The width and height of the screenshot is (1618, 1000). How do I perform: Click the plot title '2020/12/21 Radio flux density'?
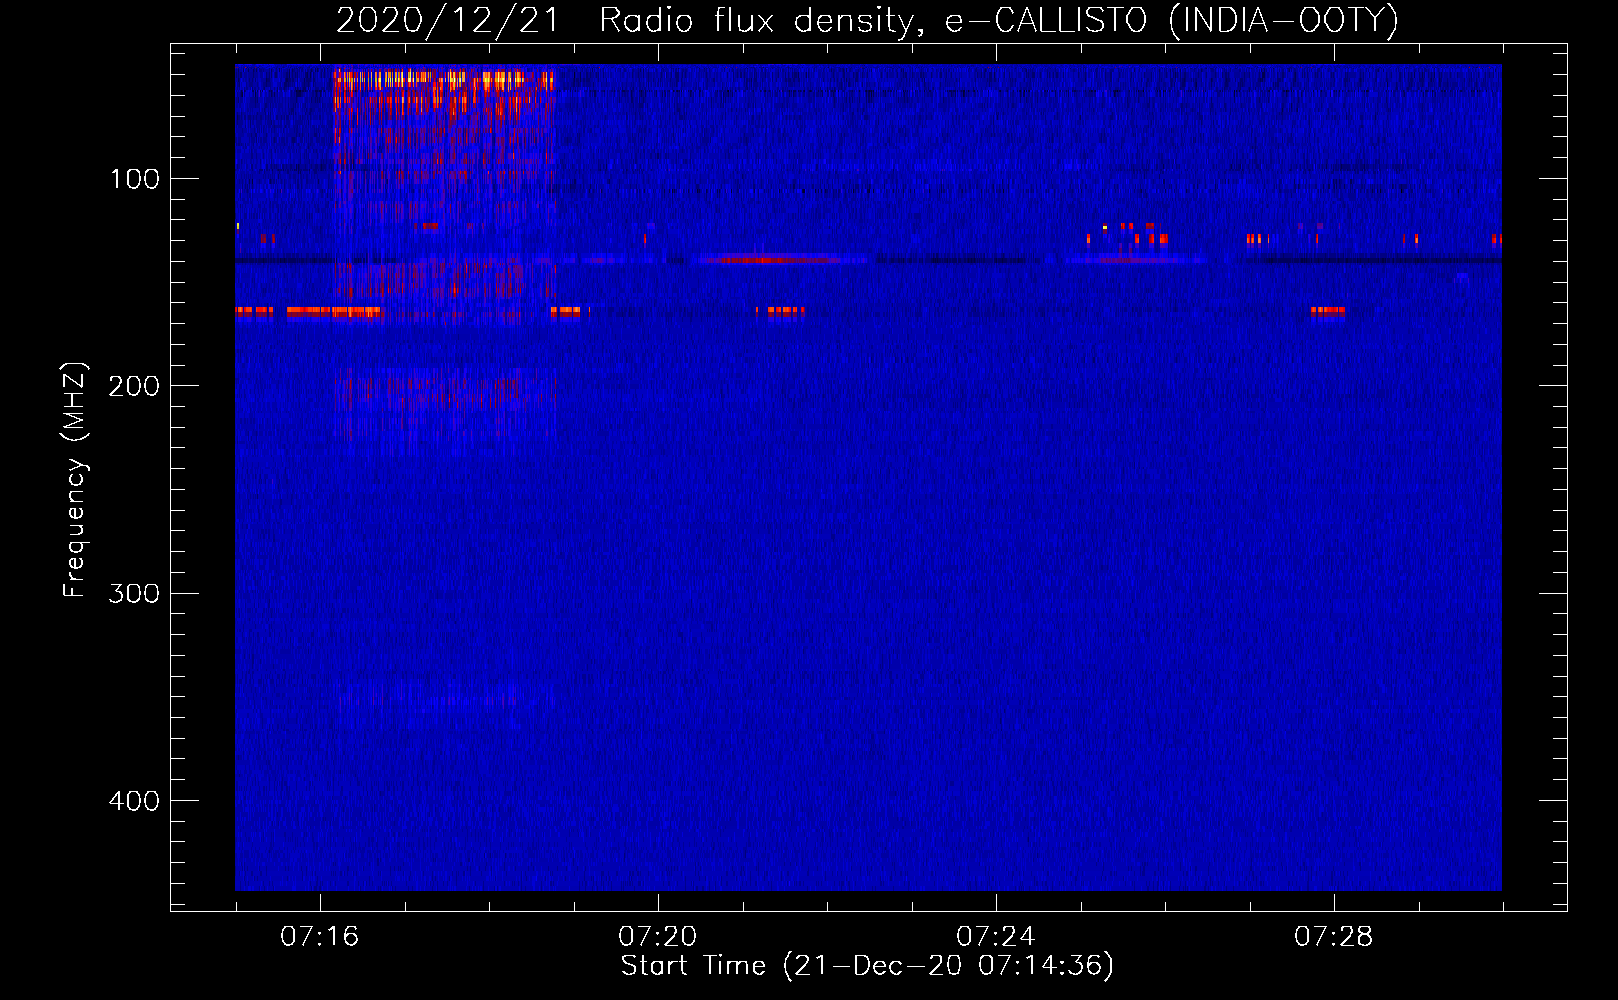[x=866, y=20]
